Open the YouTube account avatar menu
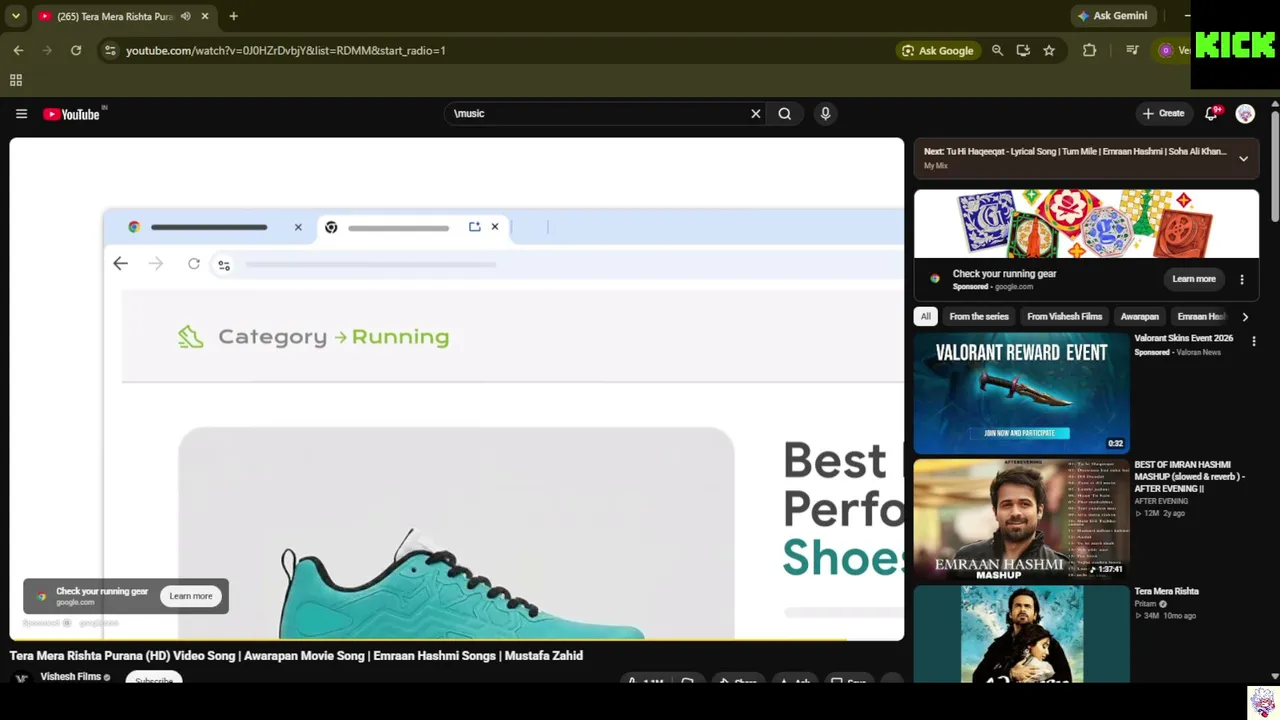1280x720 pixels. click(x=1245, y=114)
